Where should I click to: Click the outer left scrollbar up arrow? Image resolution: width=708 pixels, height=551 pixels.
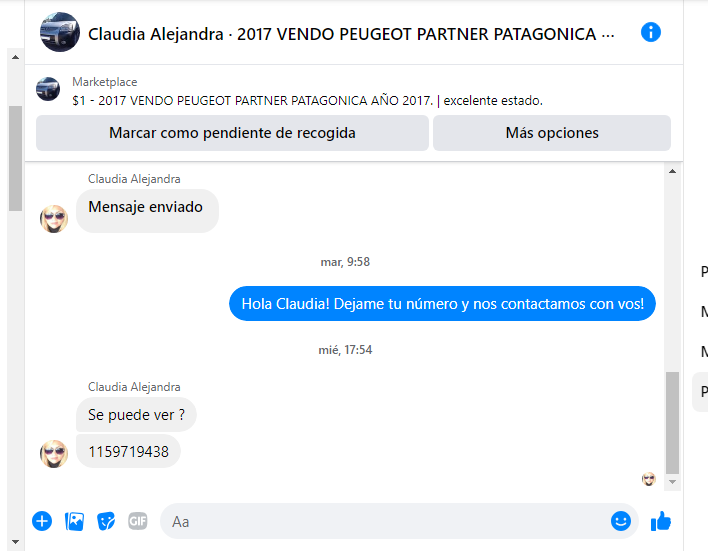15,57
